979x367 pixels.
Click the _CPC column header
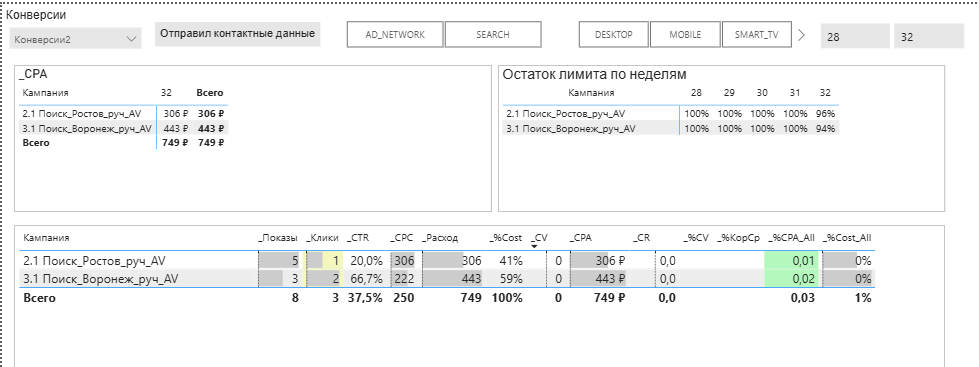pos(402,238)
